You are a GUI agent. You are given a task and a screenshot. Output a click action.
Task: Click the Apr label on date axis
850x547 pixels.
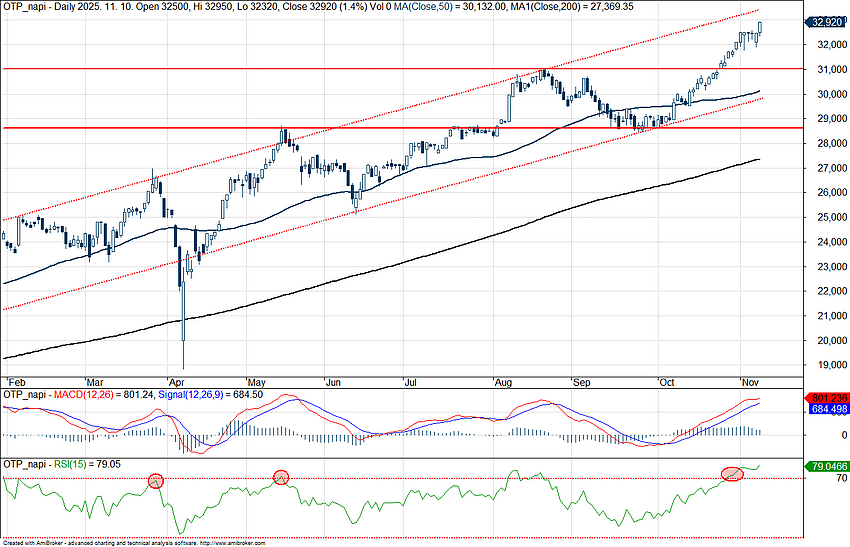tap(178, 382)
